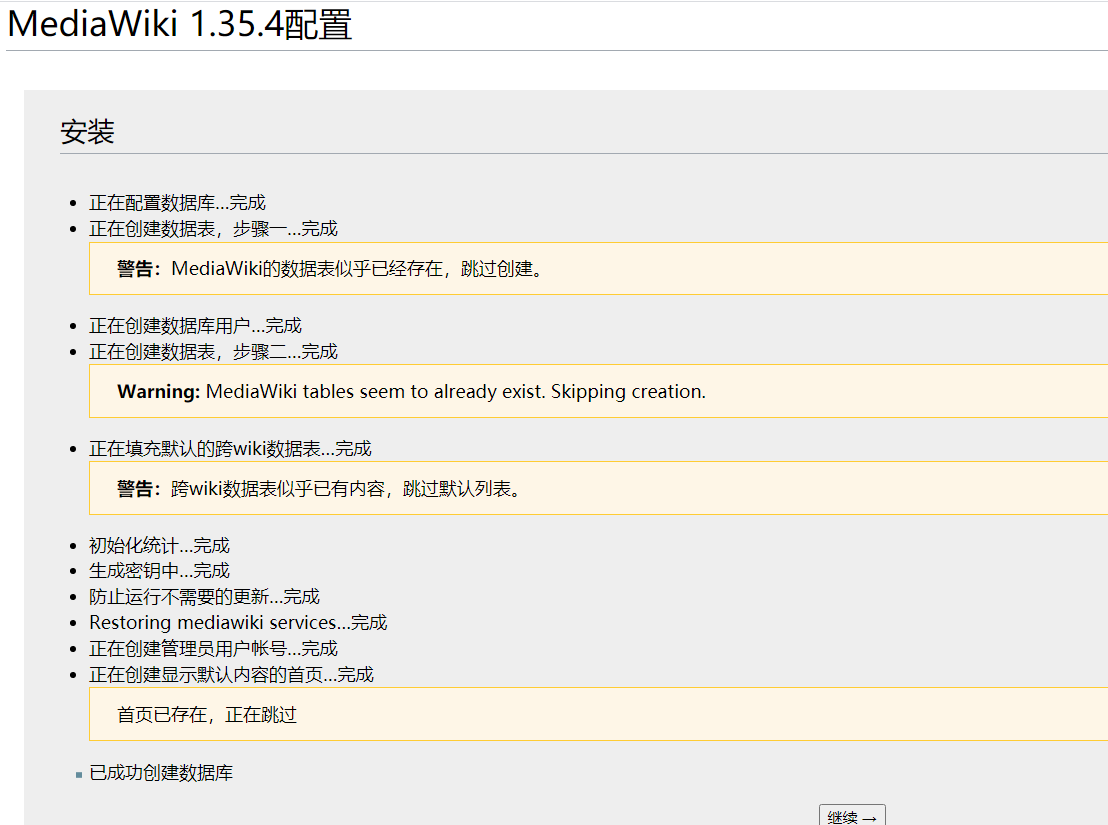Click the 继续 → button to proceed
The image size is (1108, 825).
click(x=852, y=815)
